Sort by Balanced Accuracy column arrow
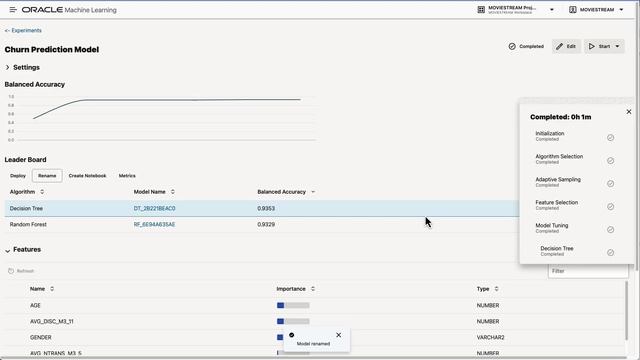640x360 pixels. pyautogui.click(x=313, y=192)
